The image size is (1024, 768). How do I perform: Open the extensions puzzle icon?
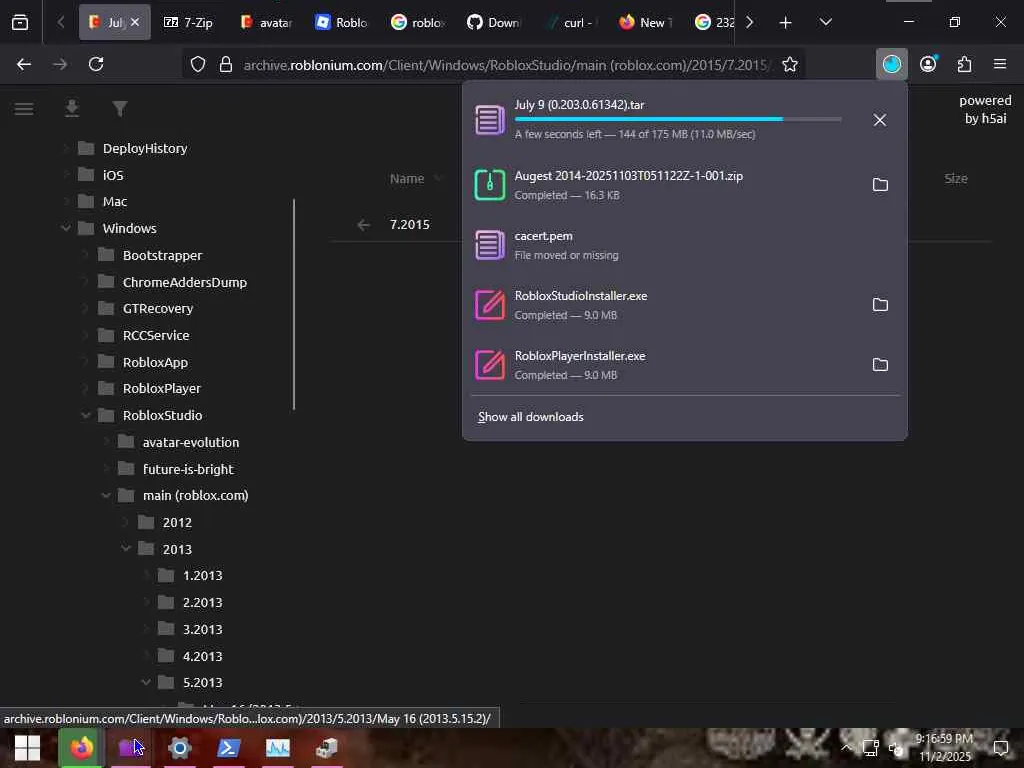click(x=964, y=64)
